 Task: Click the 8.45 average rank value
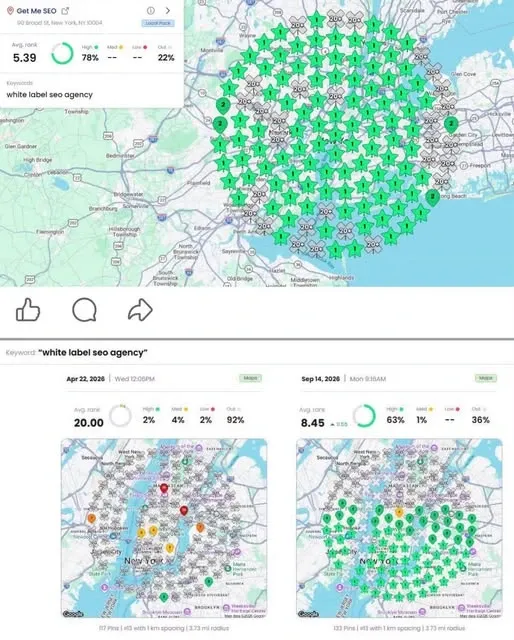pyautogui.click(x=313, y=423)
